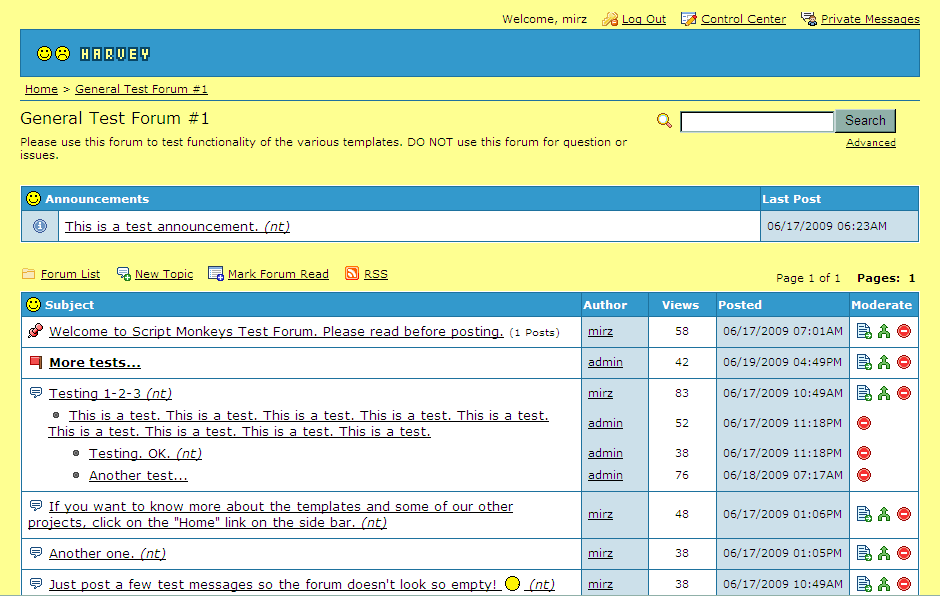This screenshot has height=596, width=940.
Task: Click red delete icon for 'If you want' topic
Action: [904, 514]
